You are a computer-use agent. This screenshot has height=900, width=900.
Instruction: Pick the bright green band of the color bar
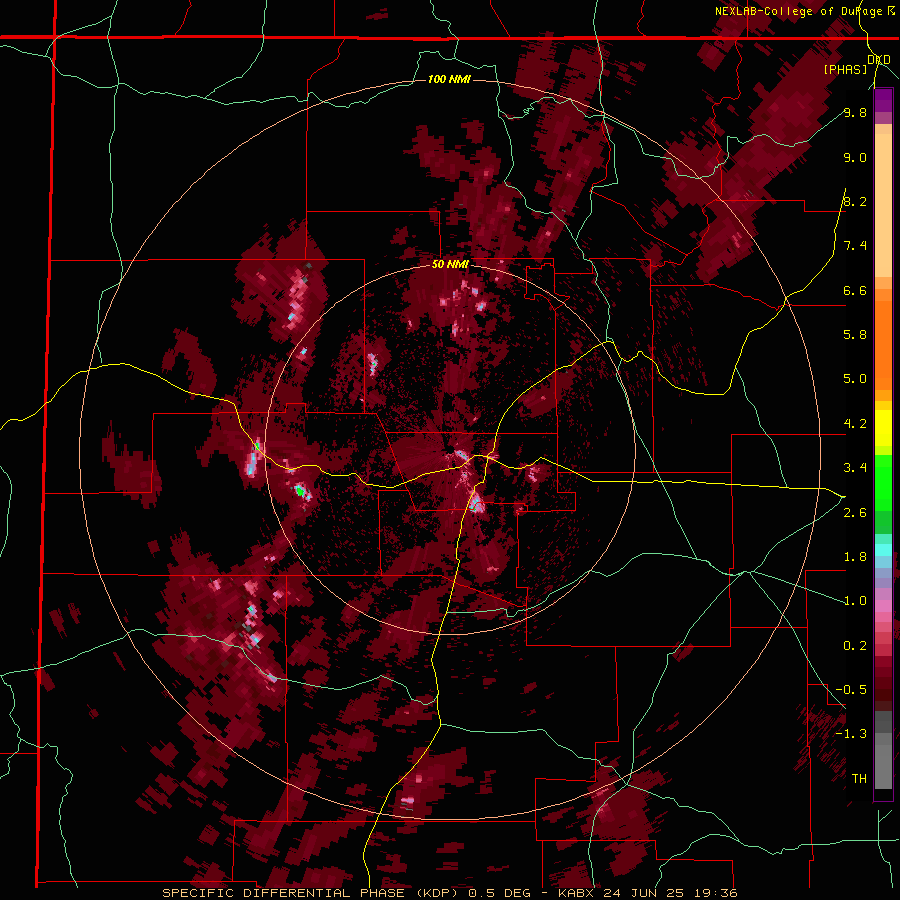tap(883, 483)
